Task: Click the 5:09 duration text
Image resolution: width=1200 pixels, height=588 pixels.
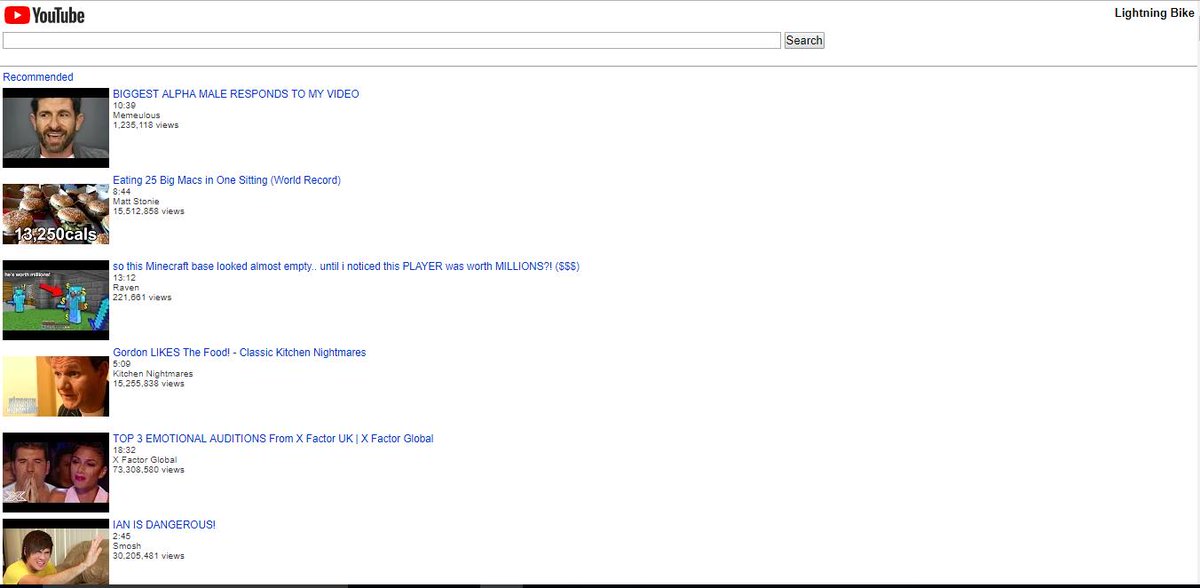Action: click(122, 363)
